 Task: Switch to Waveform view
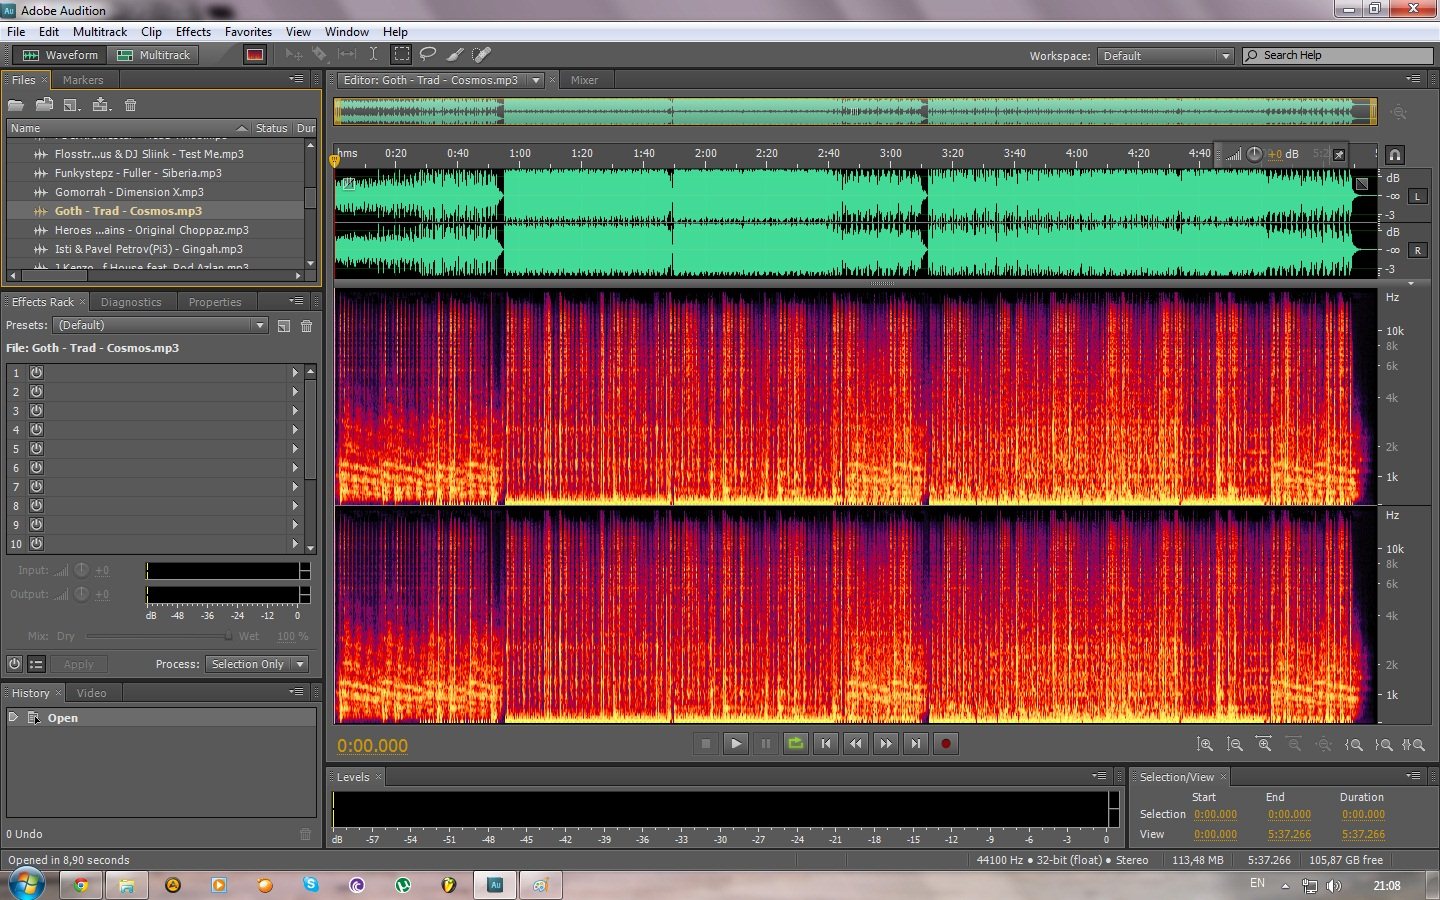(61, 55)
